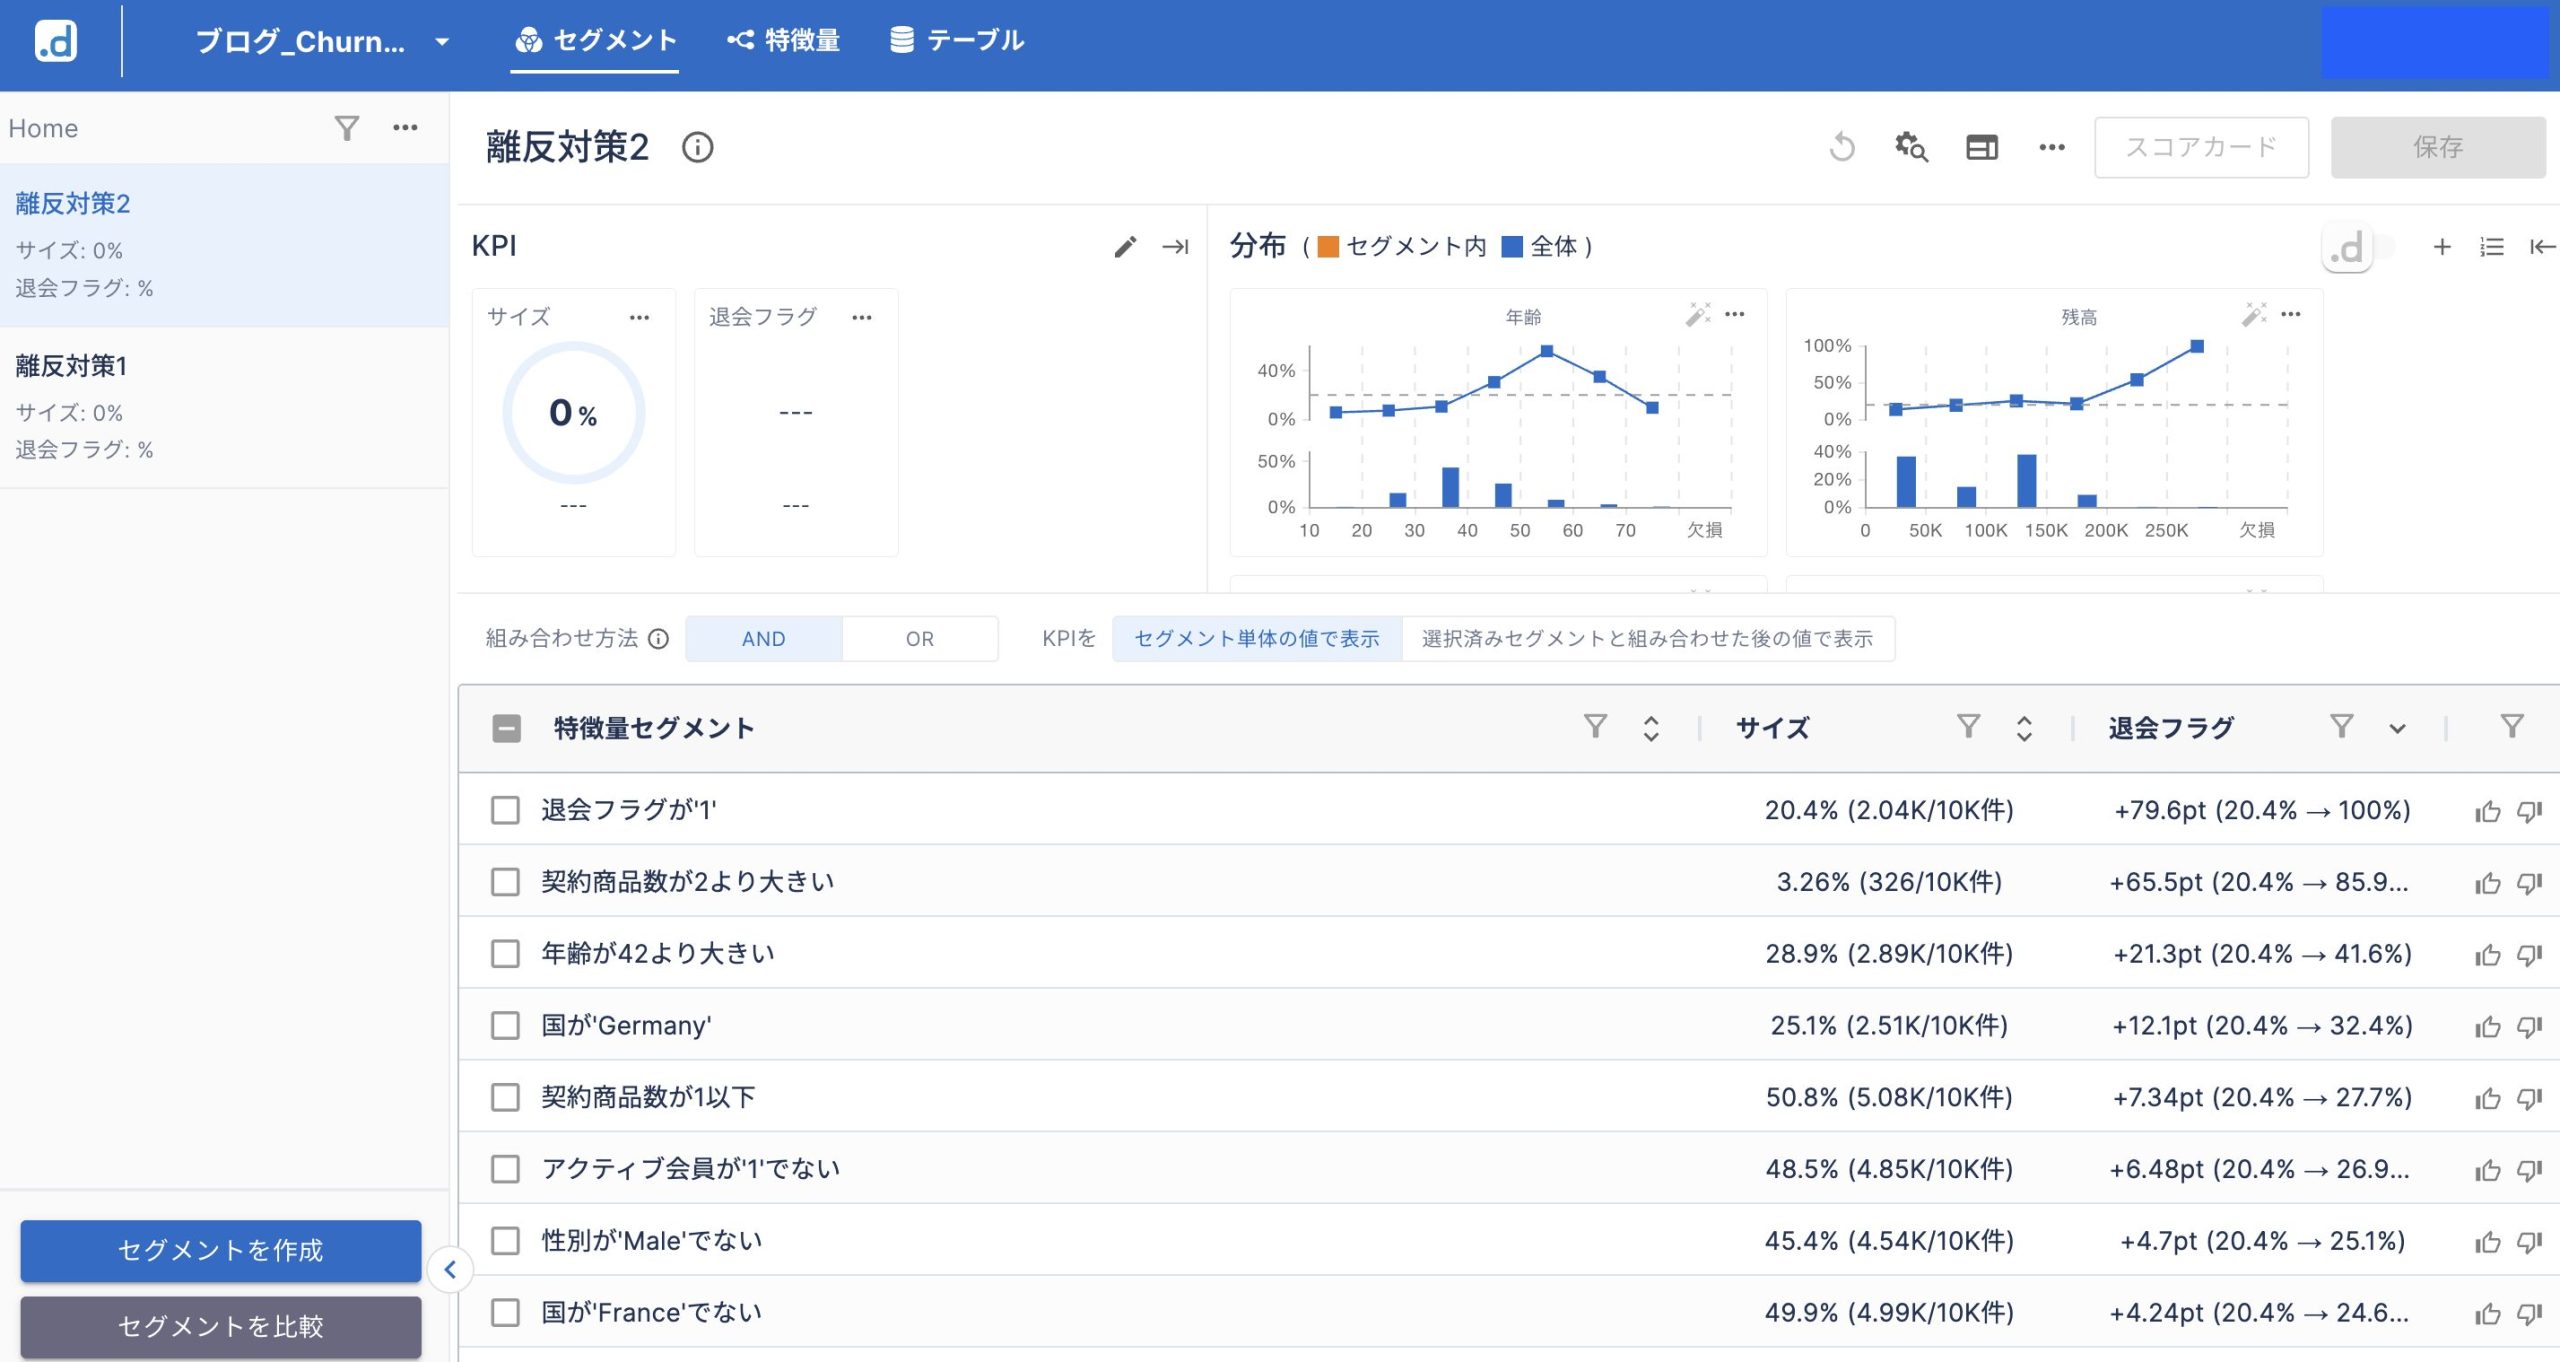Expand the 退会フラグ column sort chevron

click(2397, 728)
